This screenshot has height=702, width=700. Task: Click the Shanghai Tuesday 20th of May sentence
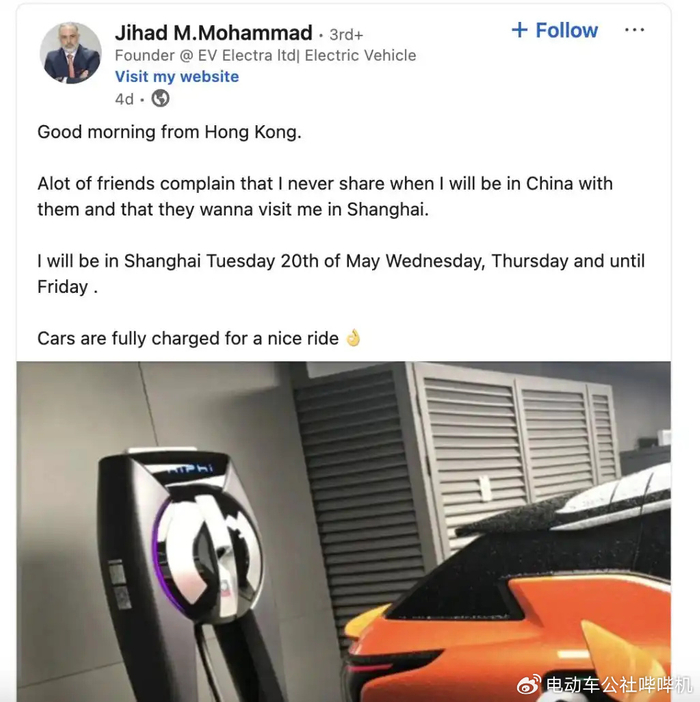(341, 274)
